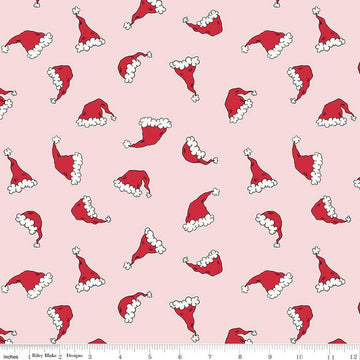Click the number 5 on the ruler
360x360 pixels.
[x=150, y=357]
